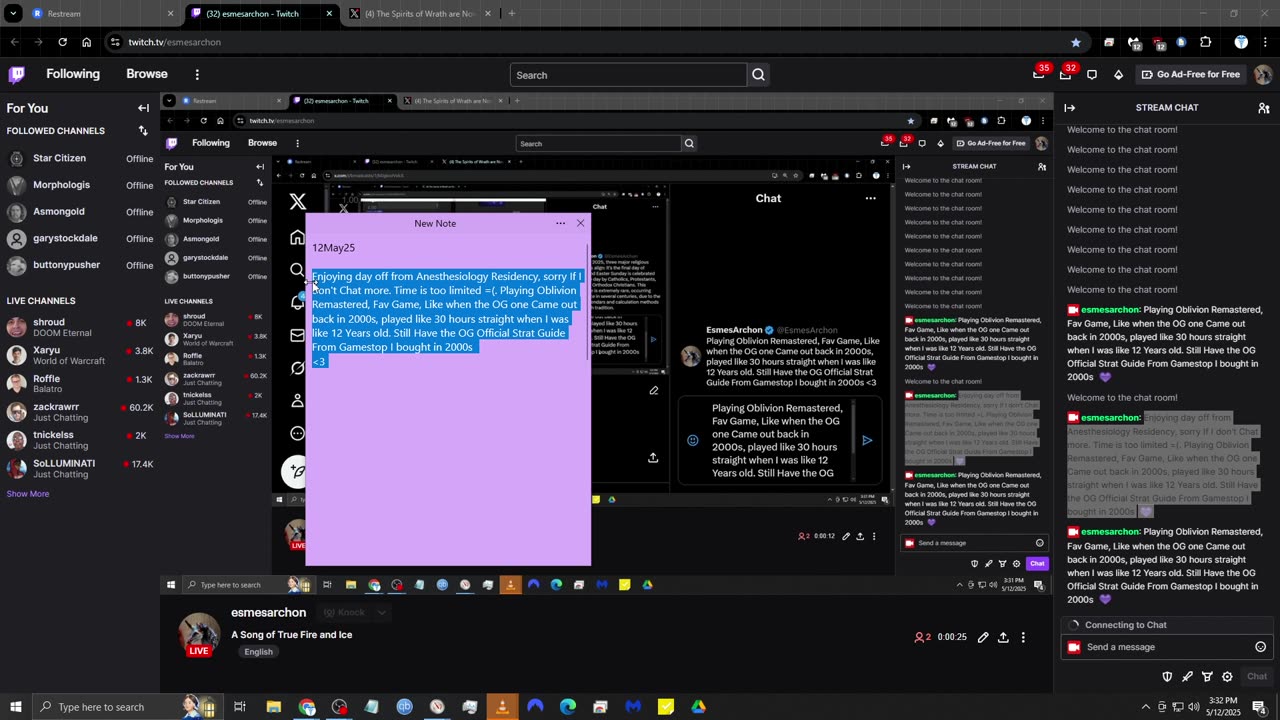Open the tab search dropdown in Chrome

point(13,14)
